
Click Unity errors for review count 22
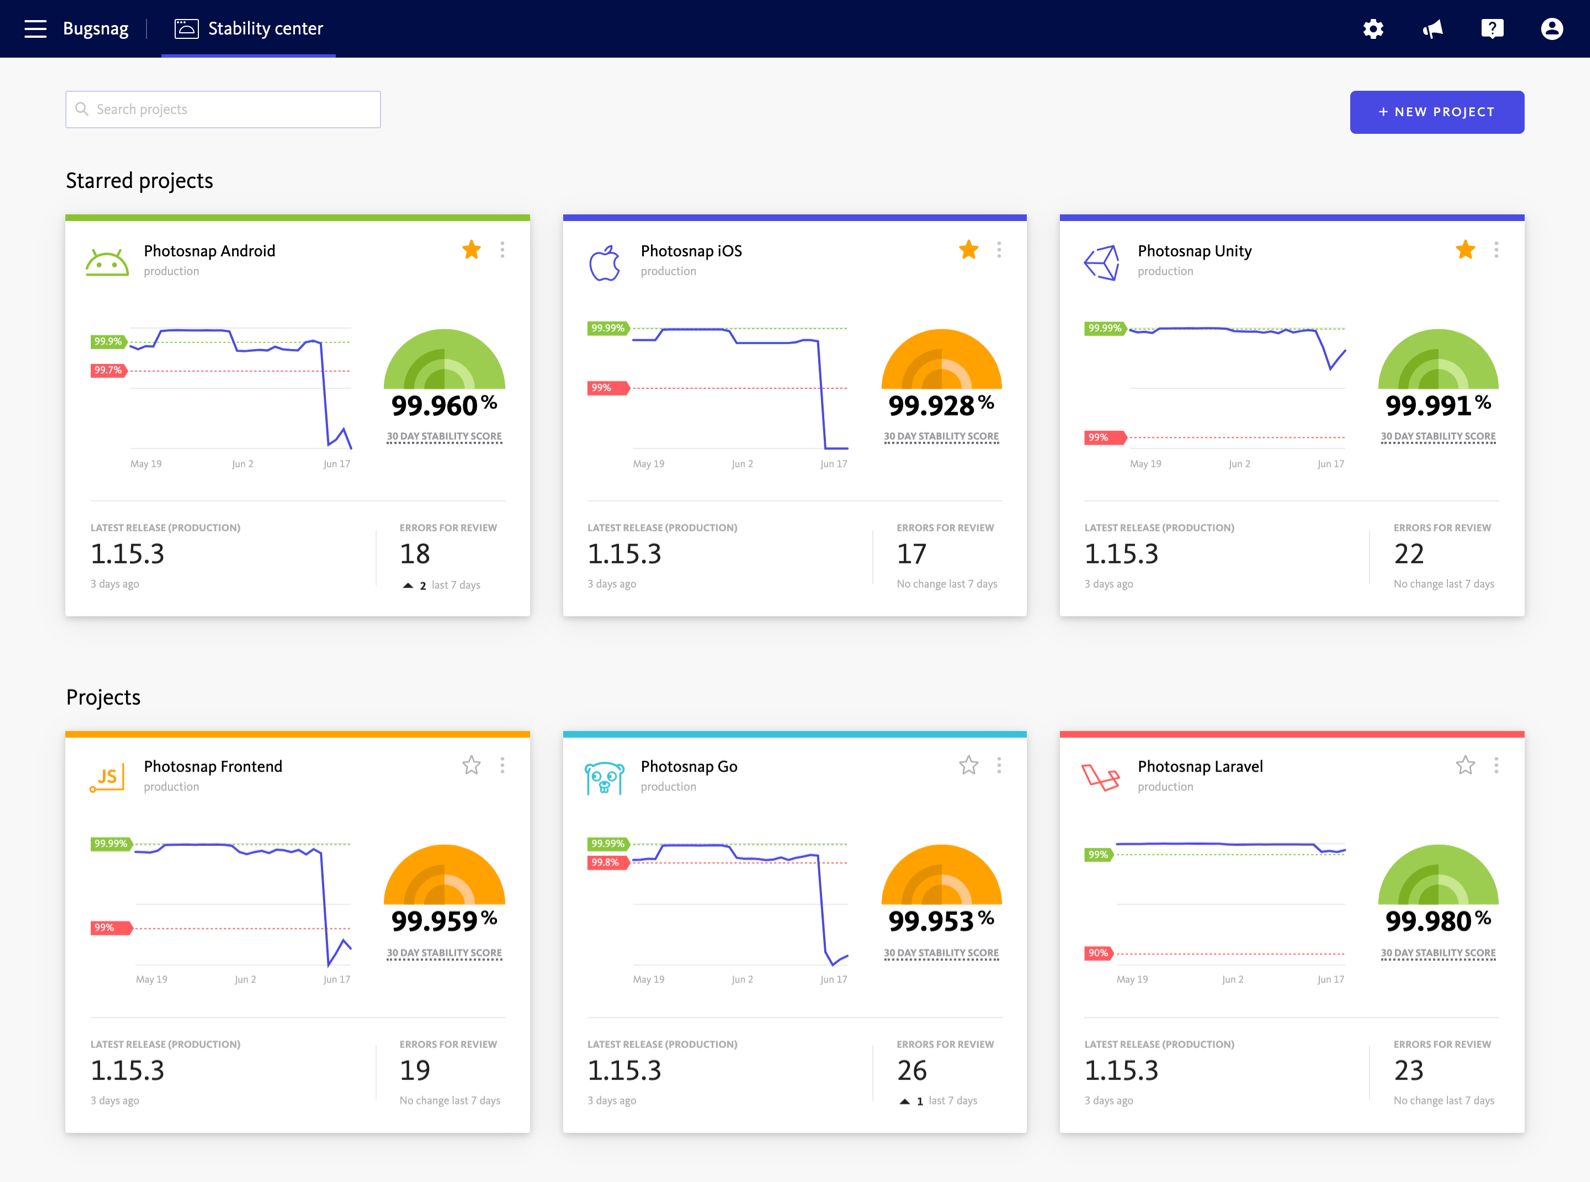[x=1409, y=554]
